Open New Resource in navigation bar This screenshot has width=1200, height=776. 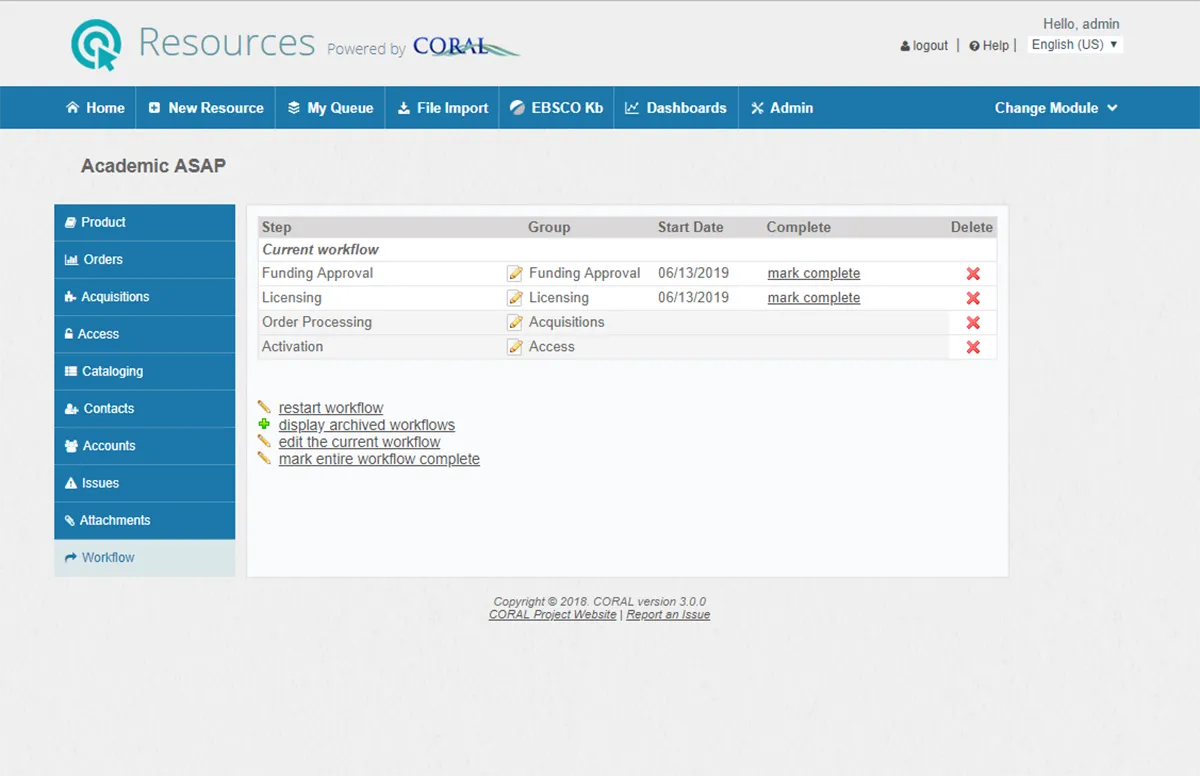coord(206,108)
